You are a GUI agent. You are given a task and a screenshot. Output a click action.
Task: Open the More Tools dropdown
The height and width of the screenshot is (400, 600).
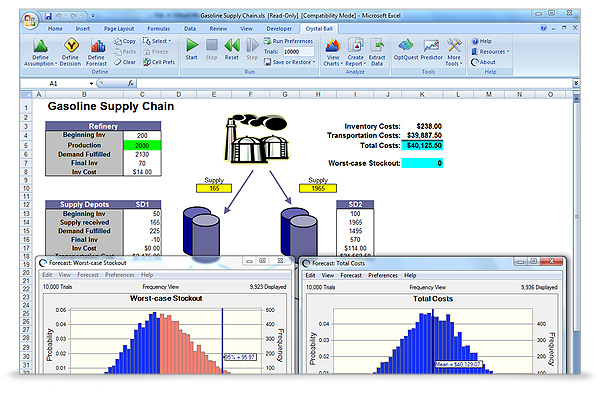(x=454, y=65)
